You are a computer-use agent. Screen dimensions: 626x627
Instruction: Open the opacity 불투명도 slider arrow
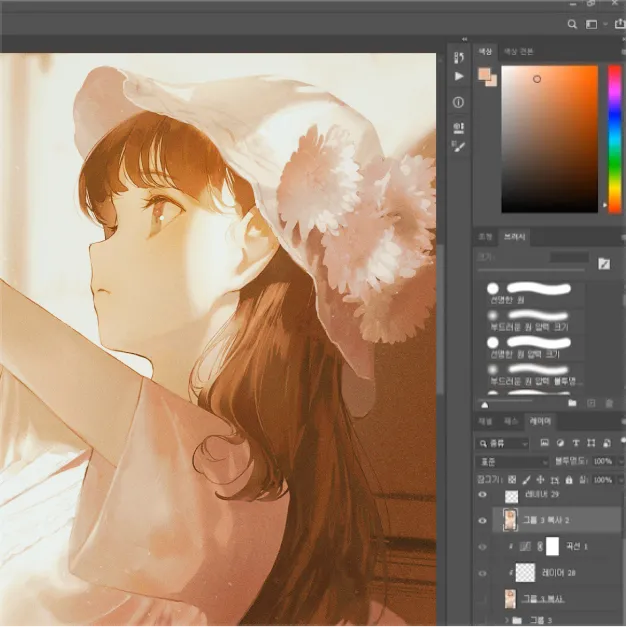621,461
